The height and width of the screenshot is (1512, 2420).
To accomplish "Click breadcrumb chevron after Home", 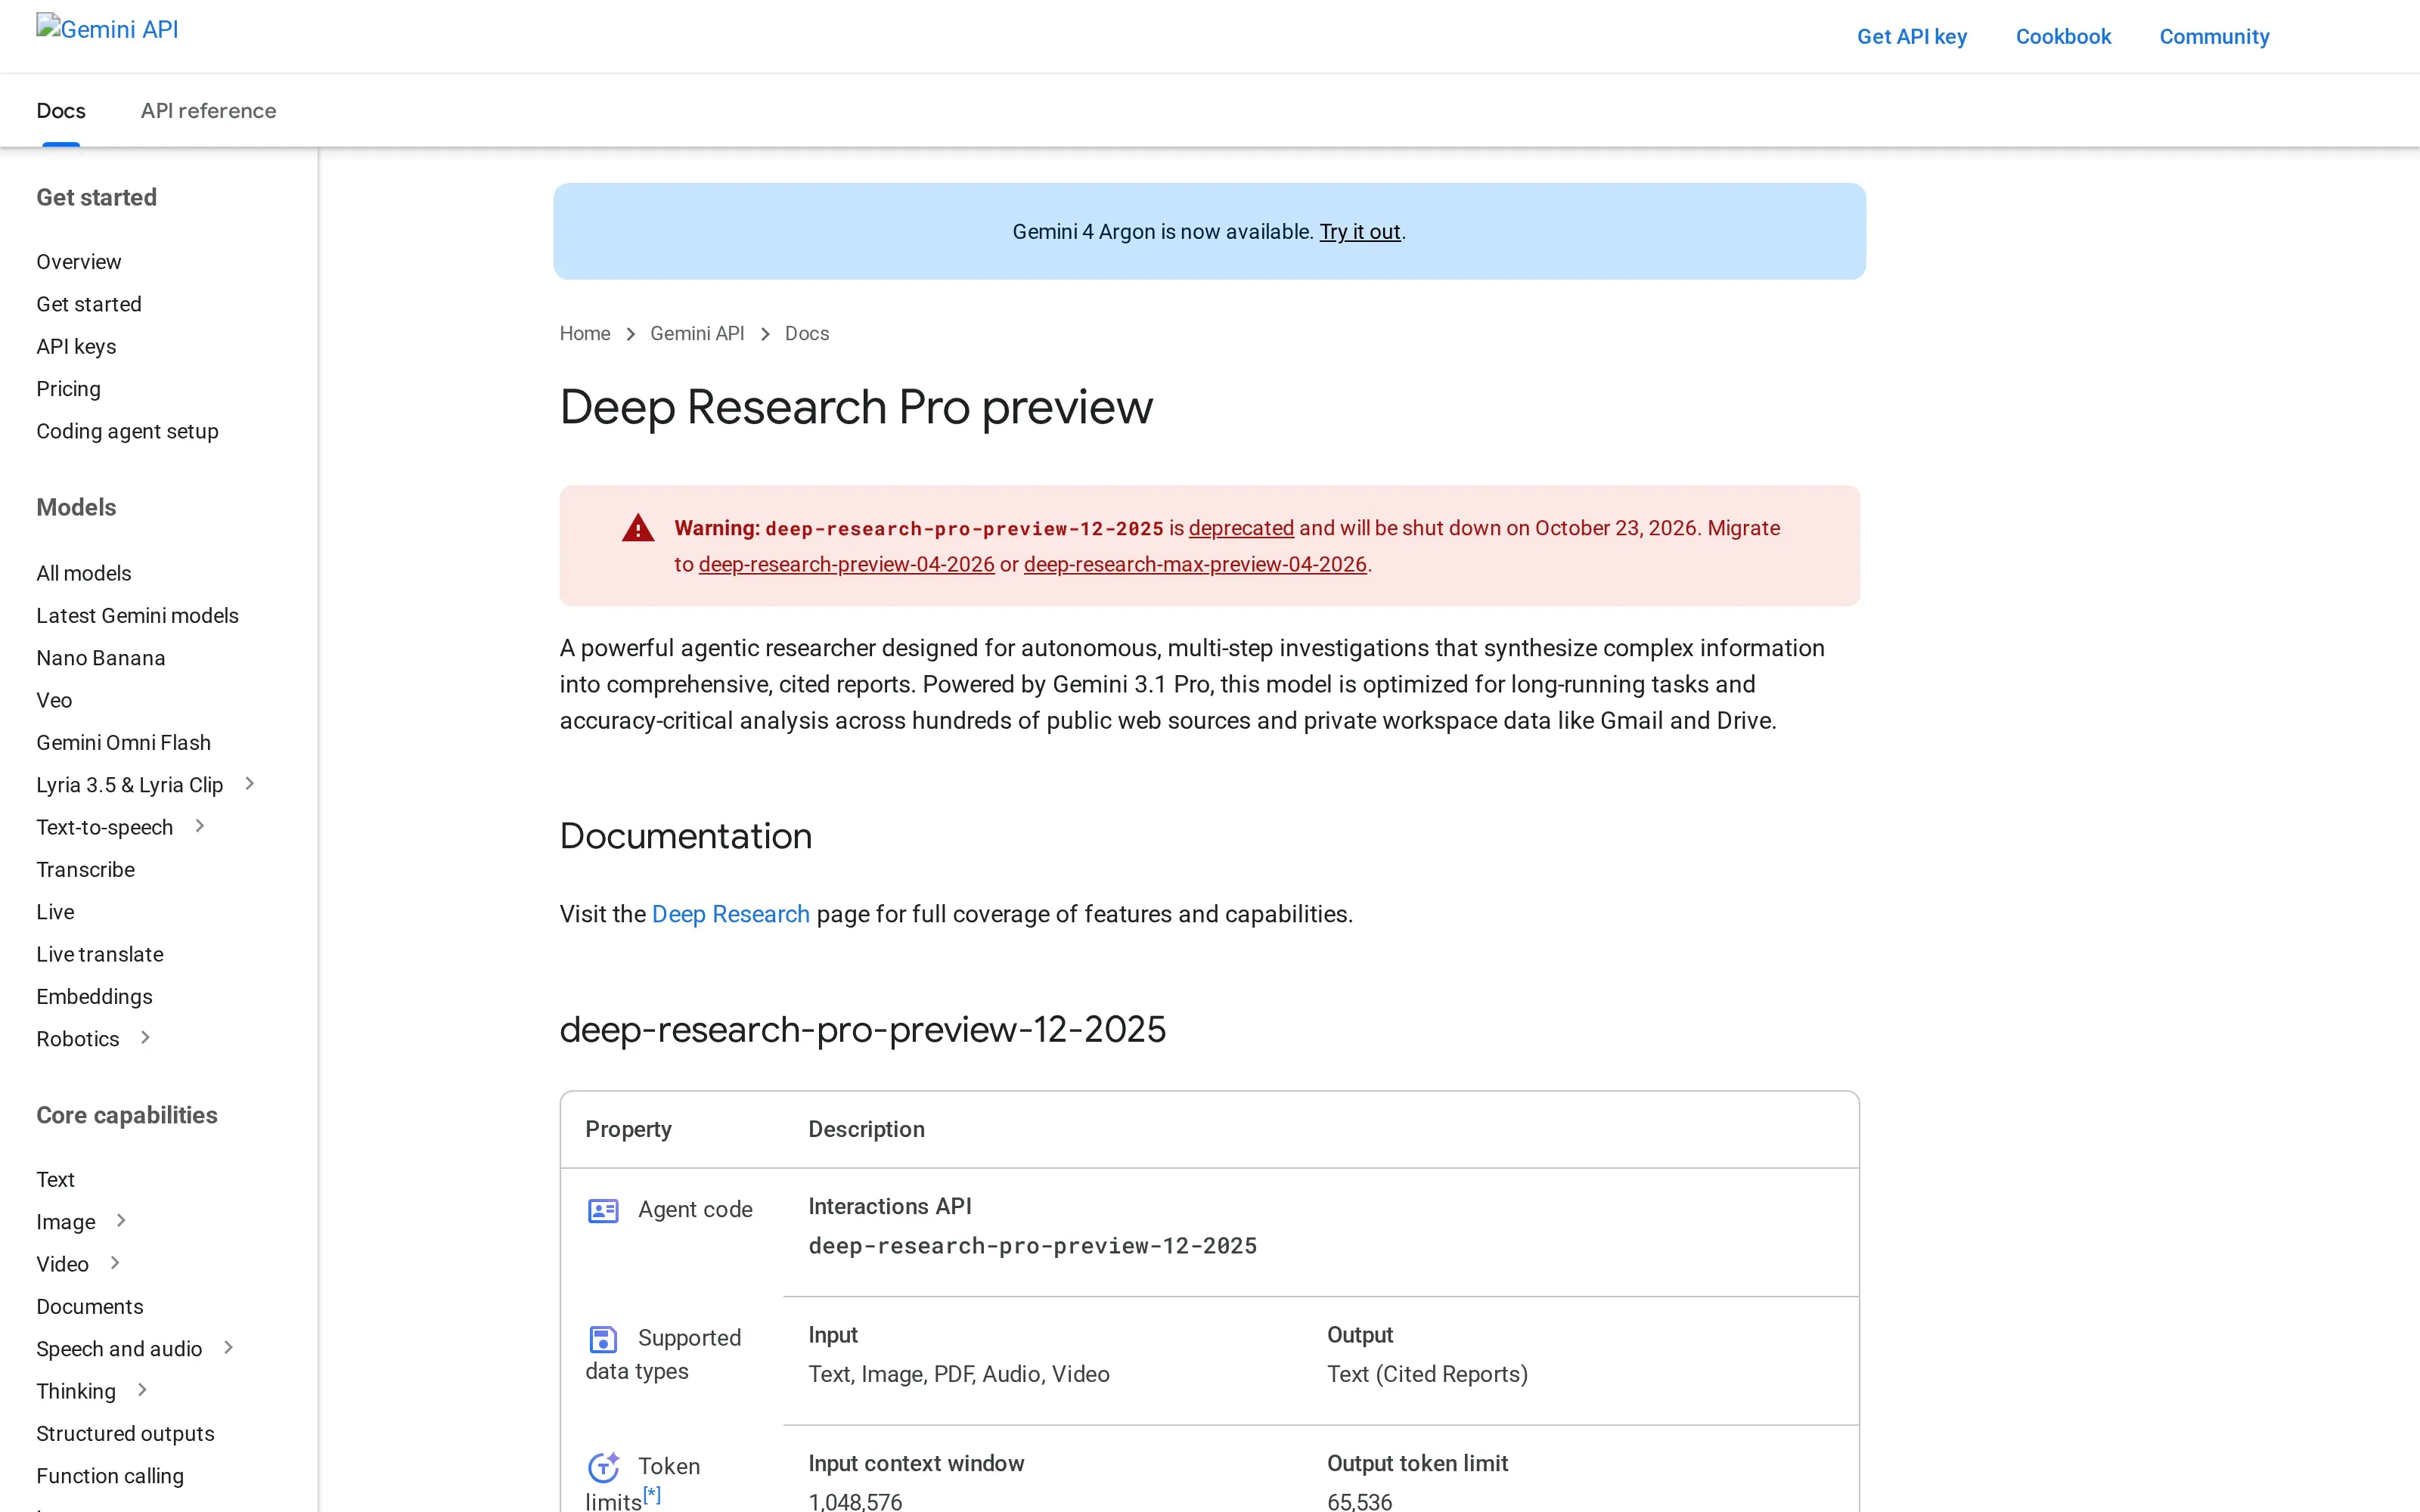I will pos(631,334).
